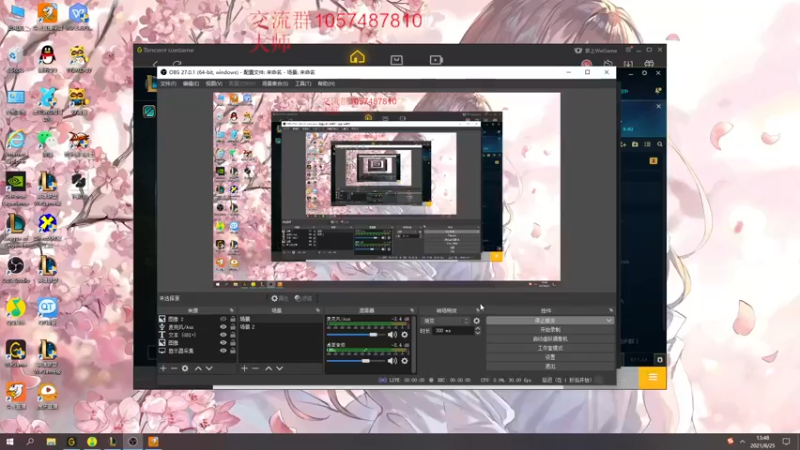Open OBS 设置 settings button
The image size is (800, 450).
(550, 357)
